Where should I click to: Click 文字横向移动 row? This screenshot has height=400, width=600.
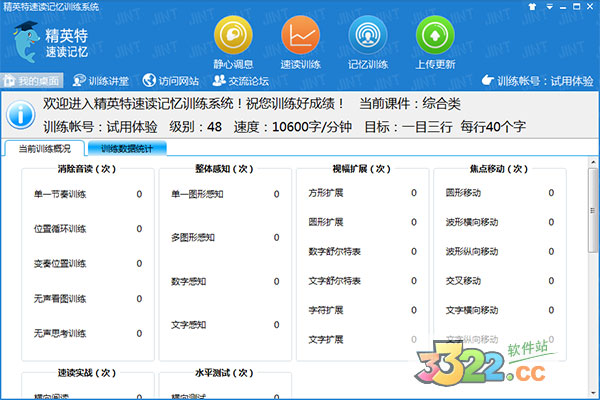(x=500, y=310)
